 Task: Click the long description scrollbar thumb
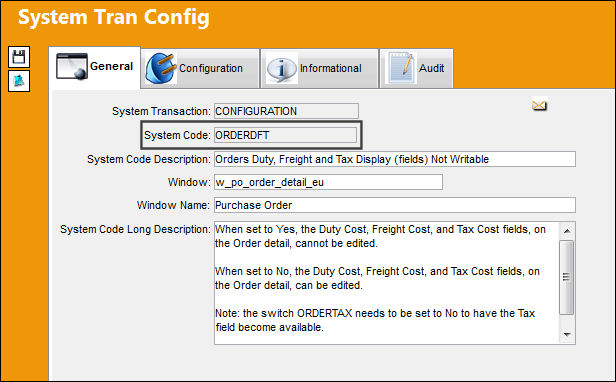(x=566, y=277)
